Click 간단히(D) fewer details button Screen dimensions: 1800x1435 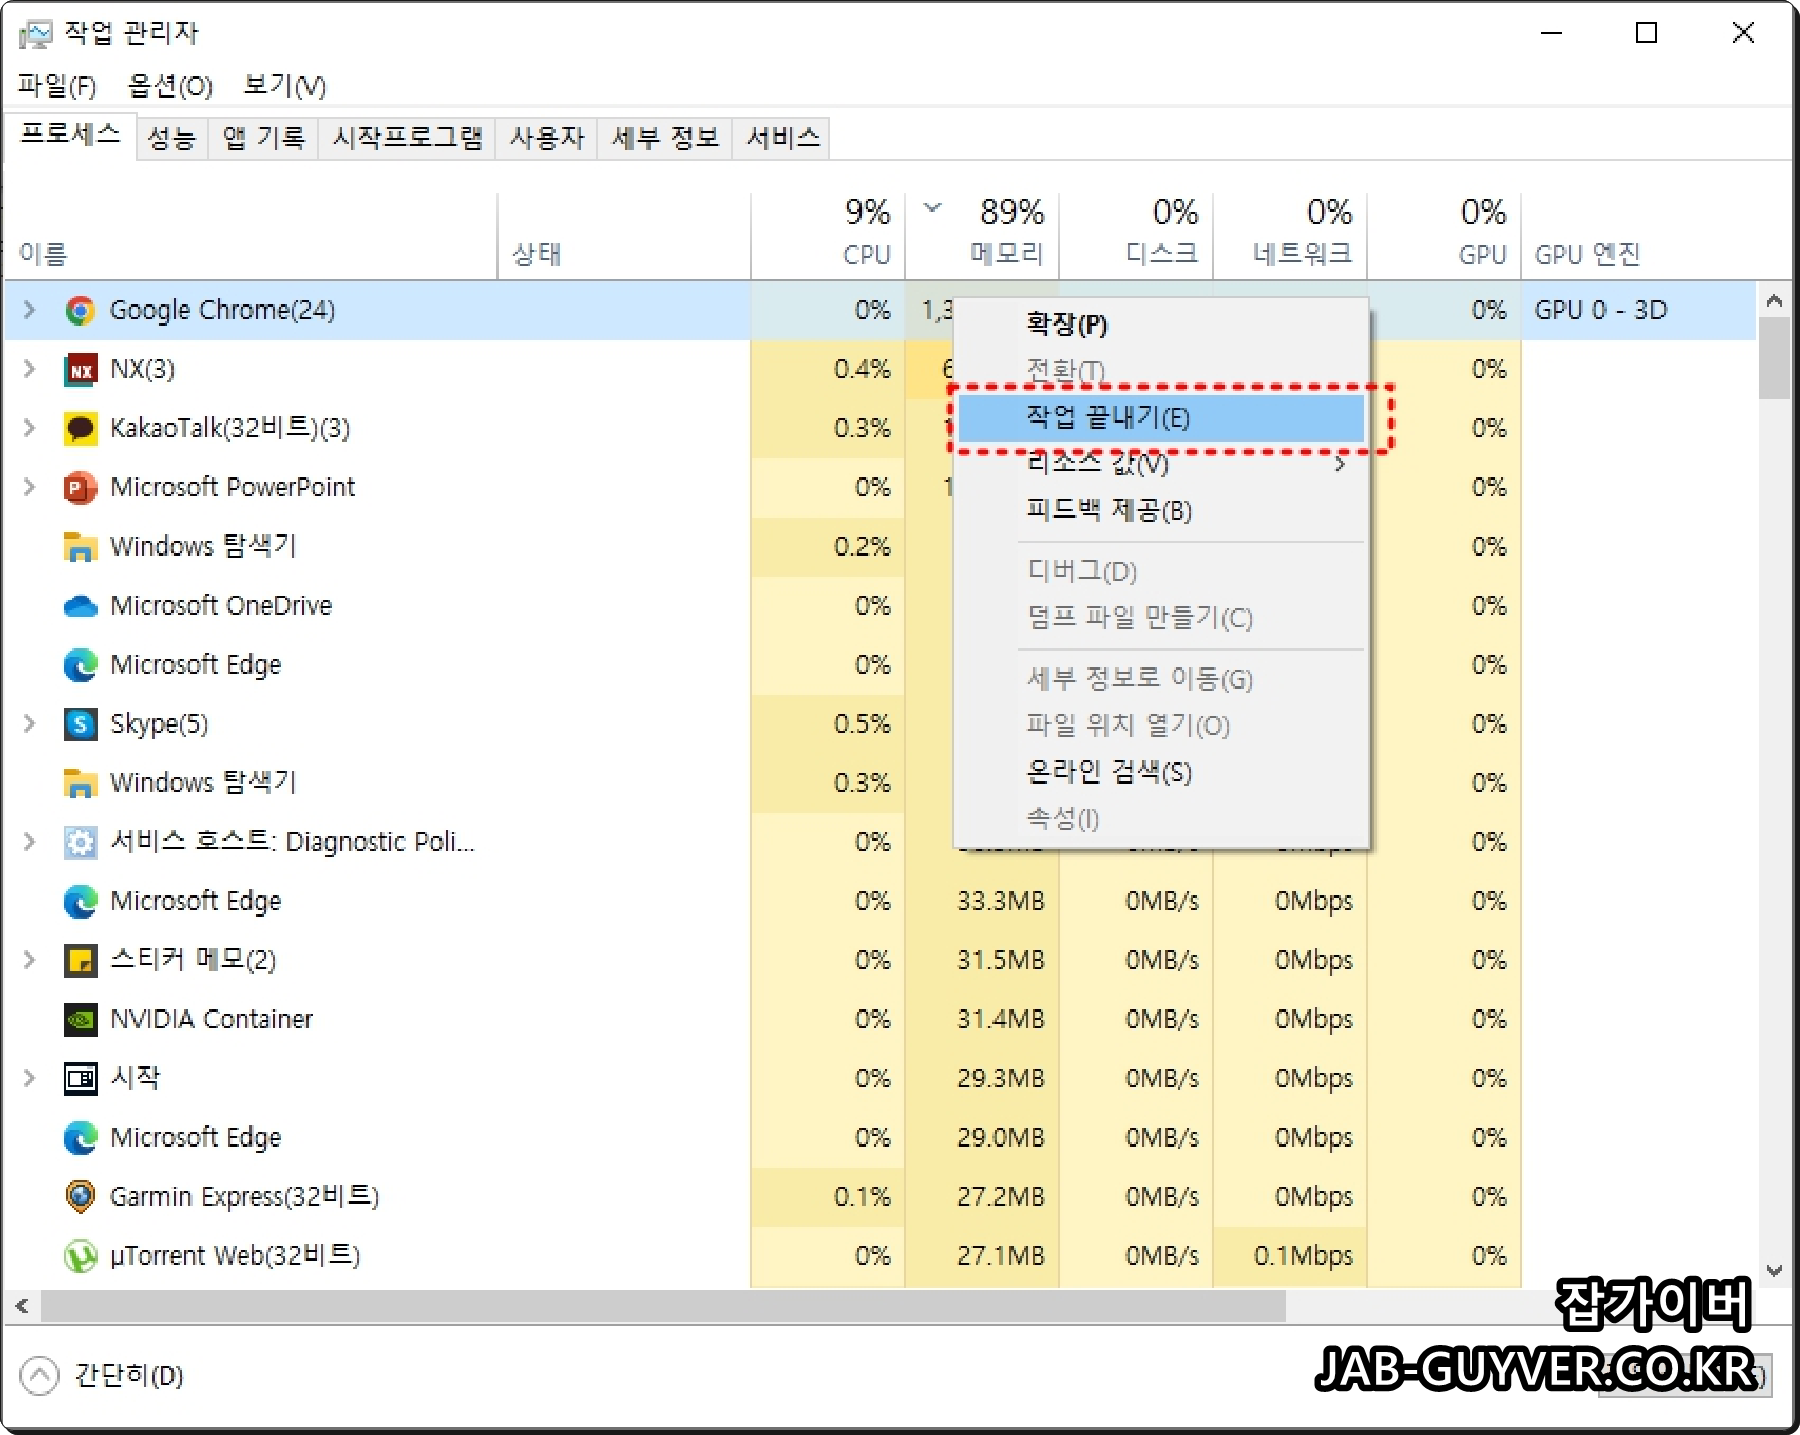click(102, 1376)
